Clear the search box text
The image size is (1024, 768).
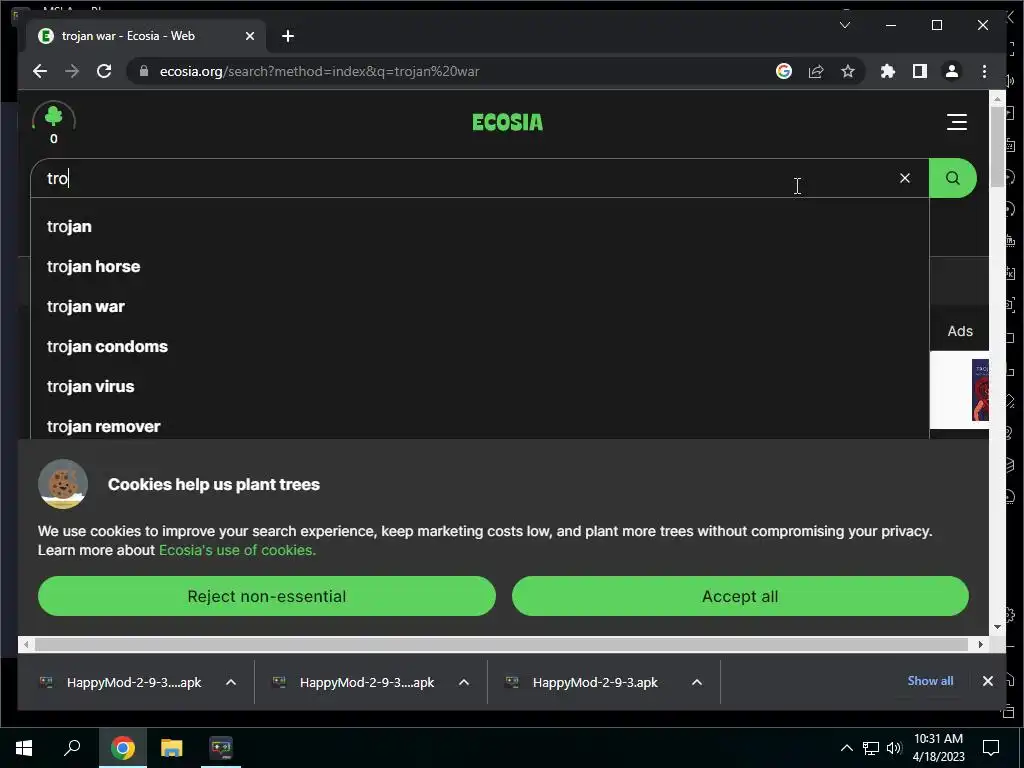(x=904, y=178)
